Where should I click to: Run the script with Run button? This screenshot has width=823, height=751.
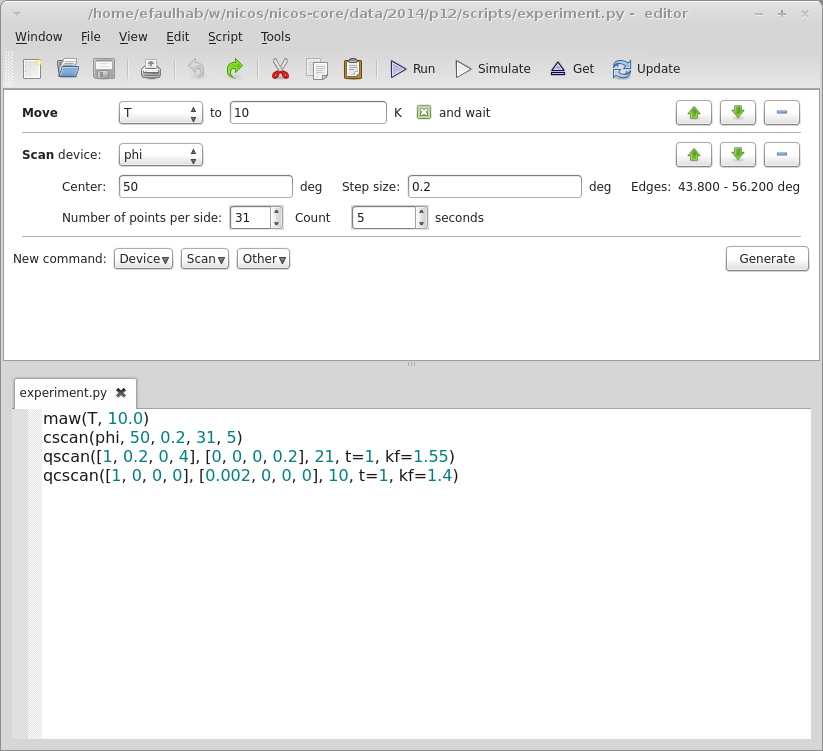(x=412, y=69)
